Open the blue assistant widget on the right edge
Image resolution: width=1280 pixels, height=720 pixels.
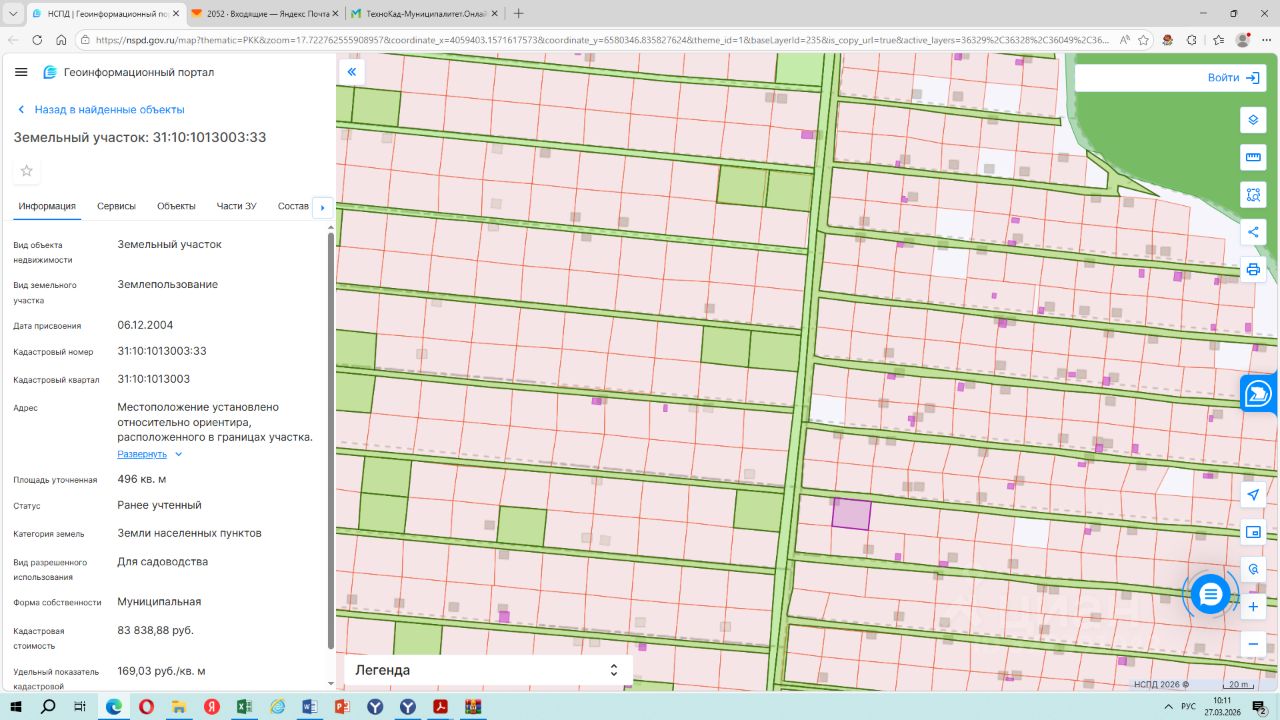tap(1260, 394)
